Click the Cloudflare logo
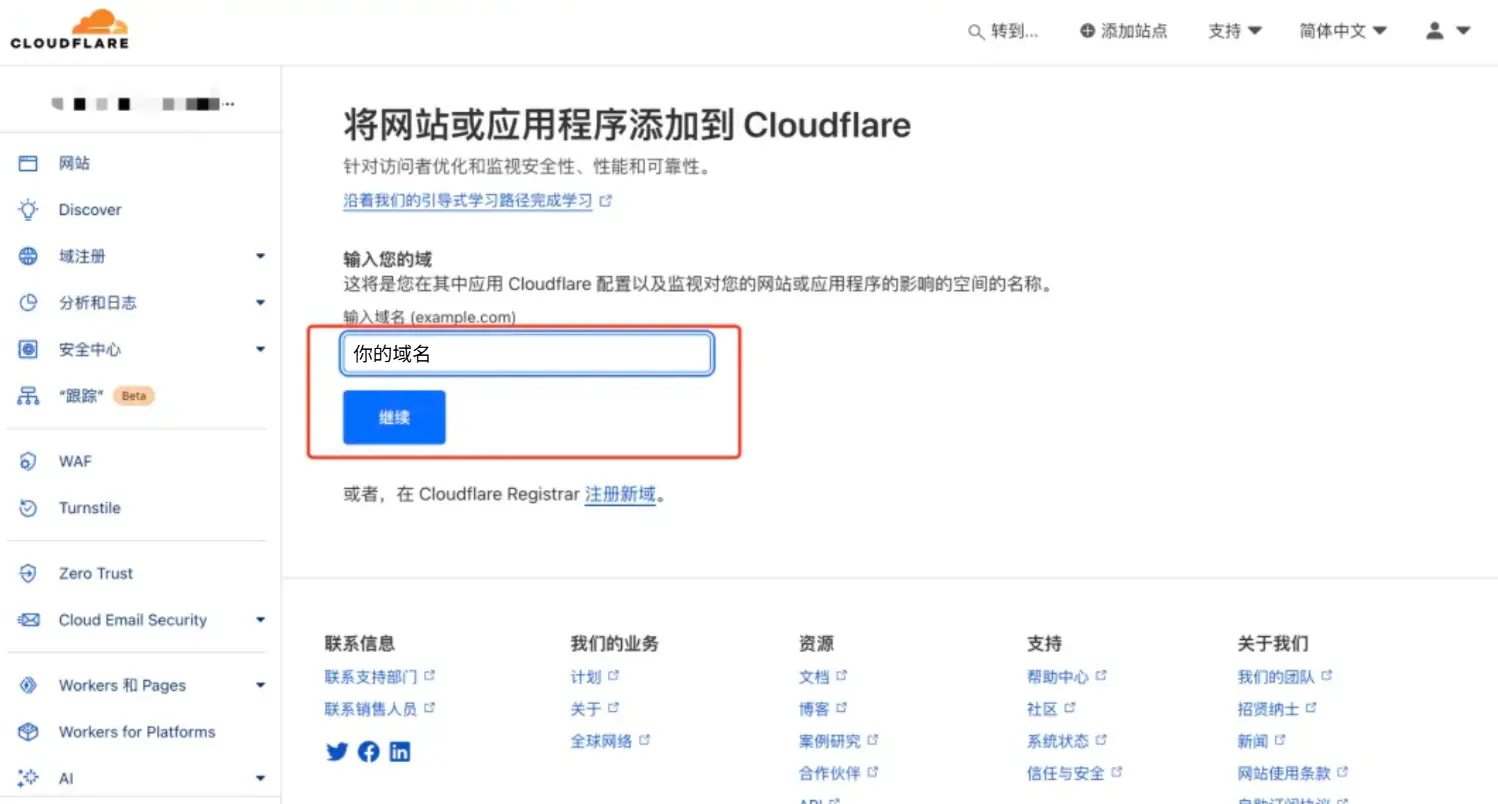This screenshot has height=804, width=1498. click(70, 29)
